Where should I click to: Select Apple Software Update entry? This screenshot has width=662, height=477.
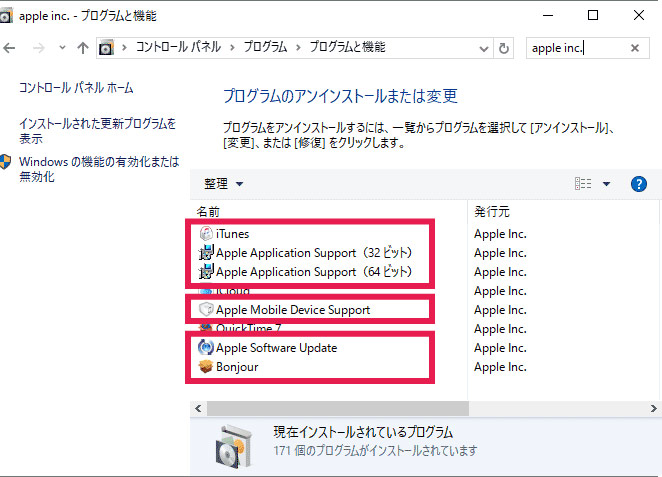click(277, 347)
